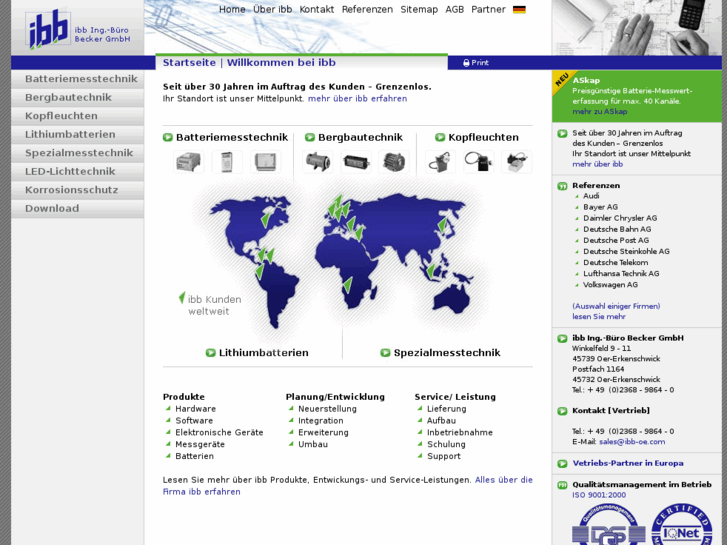The image size is (727, 545).
Task: Click green arrow icon beside Lithiumbatterien heading
Action: pyautogui.click(x=210, y=353)
